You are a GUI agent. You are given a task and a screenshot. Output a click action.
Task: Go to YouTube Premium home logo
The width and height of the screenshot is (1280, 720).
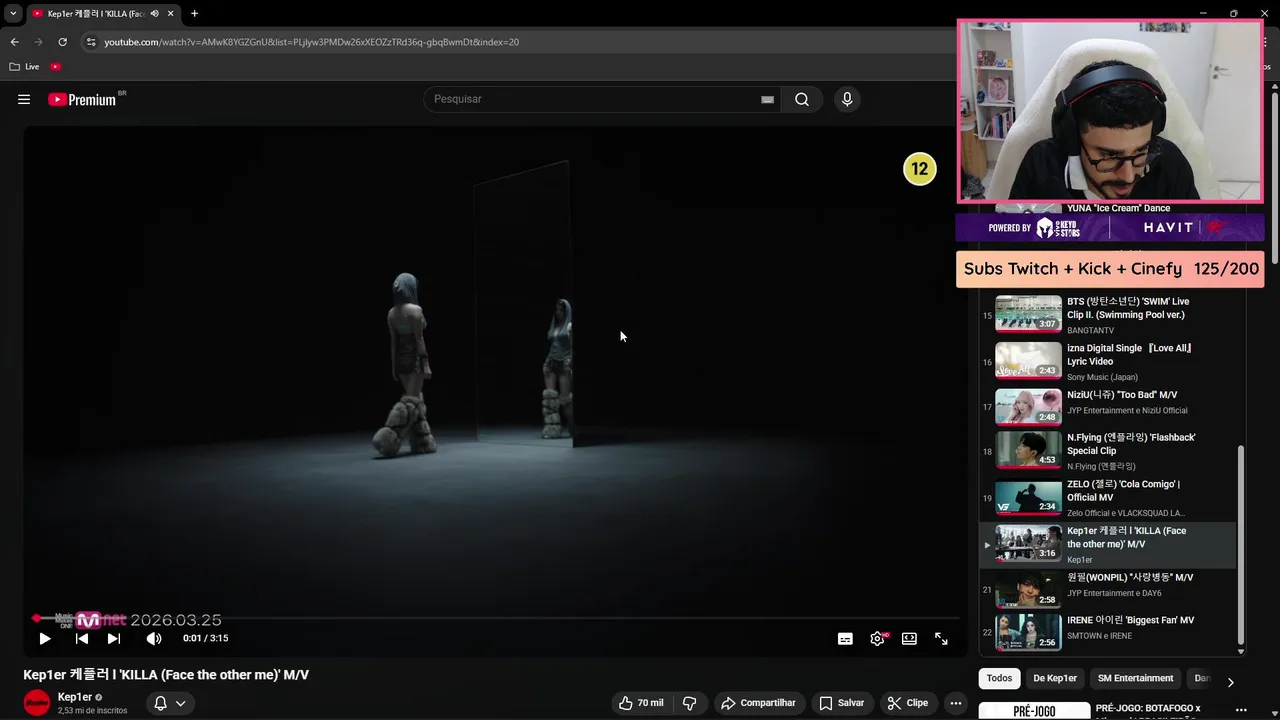(x=82, y=99)
